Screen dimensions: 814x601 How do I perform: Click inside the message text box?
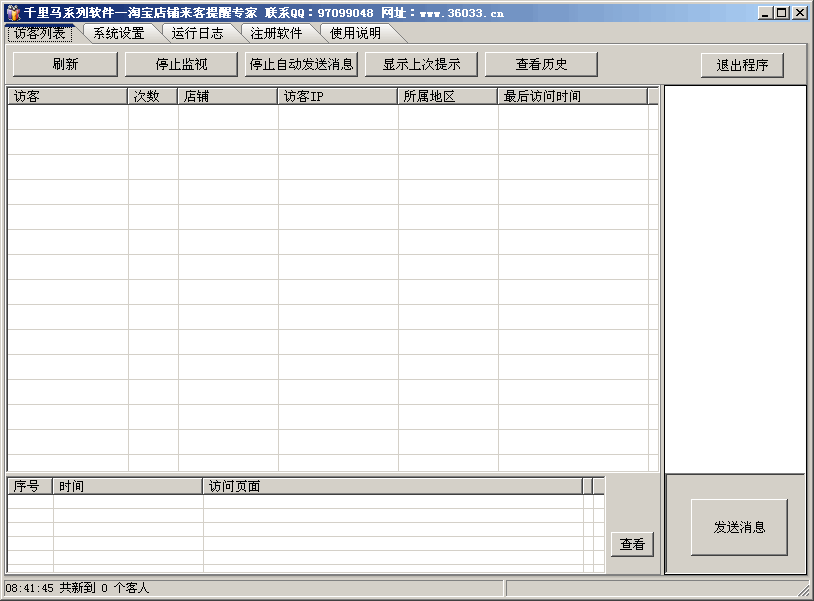(x=736, y=280)
